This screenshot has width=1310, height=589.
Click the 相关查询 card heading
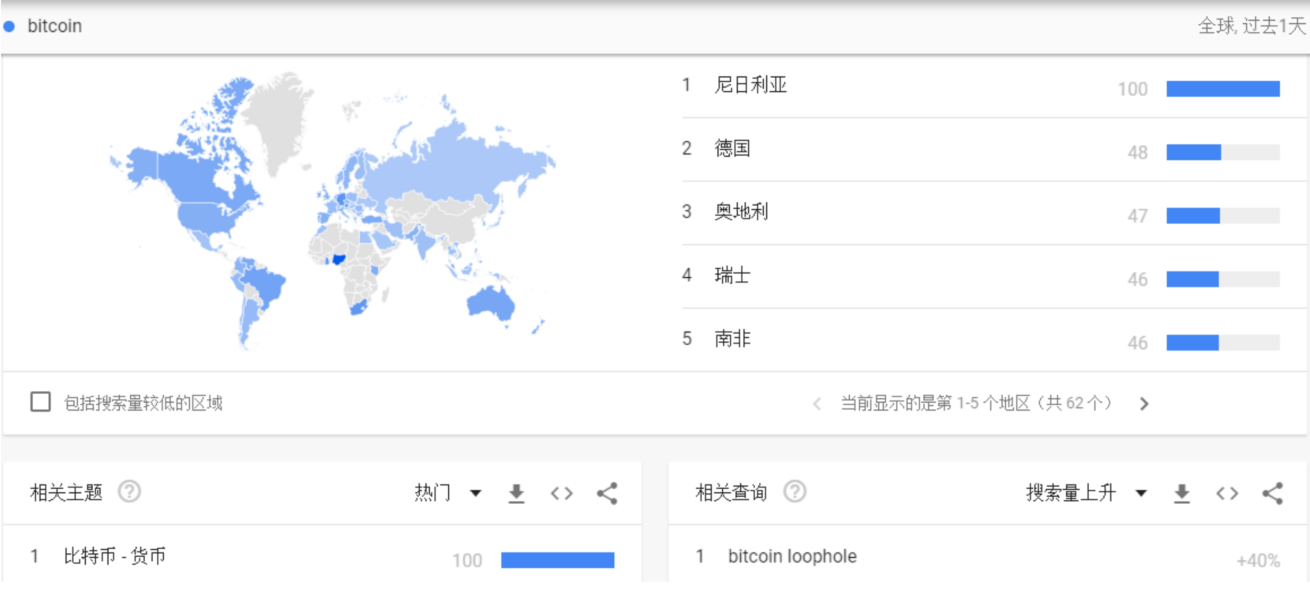pos(731,492)
